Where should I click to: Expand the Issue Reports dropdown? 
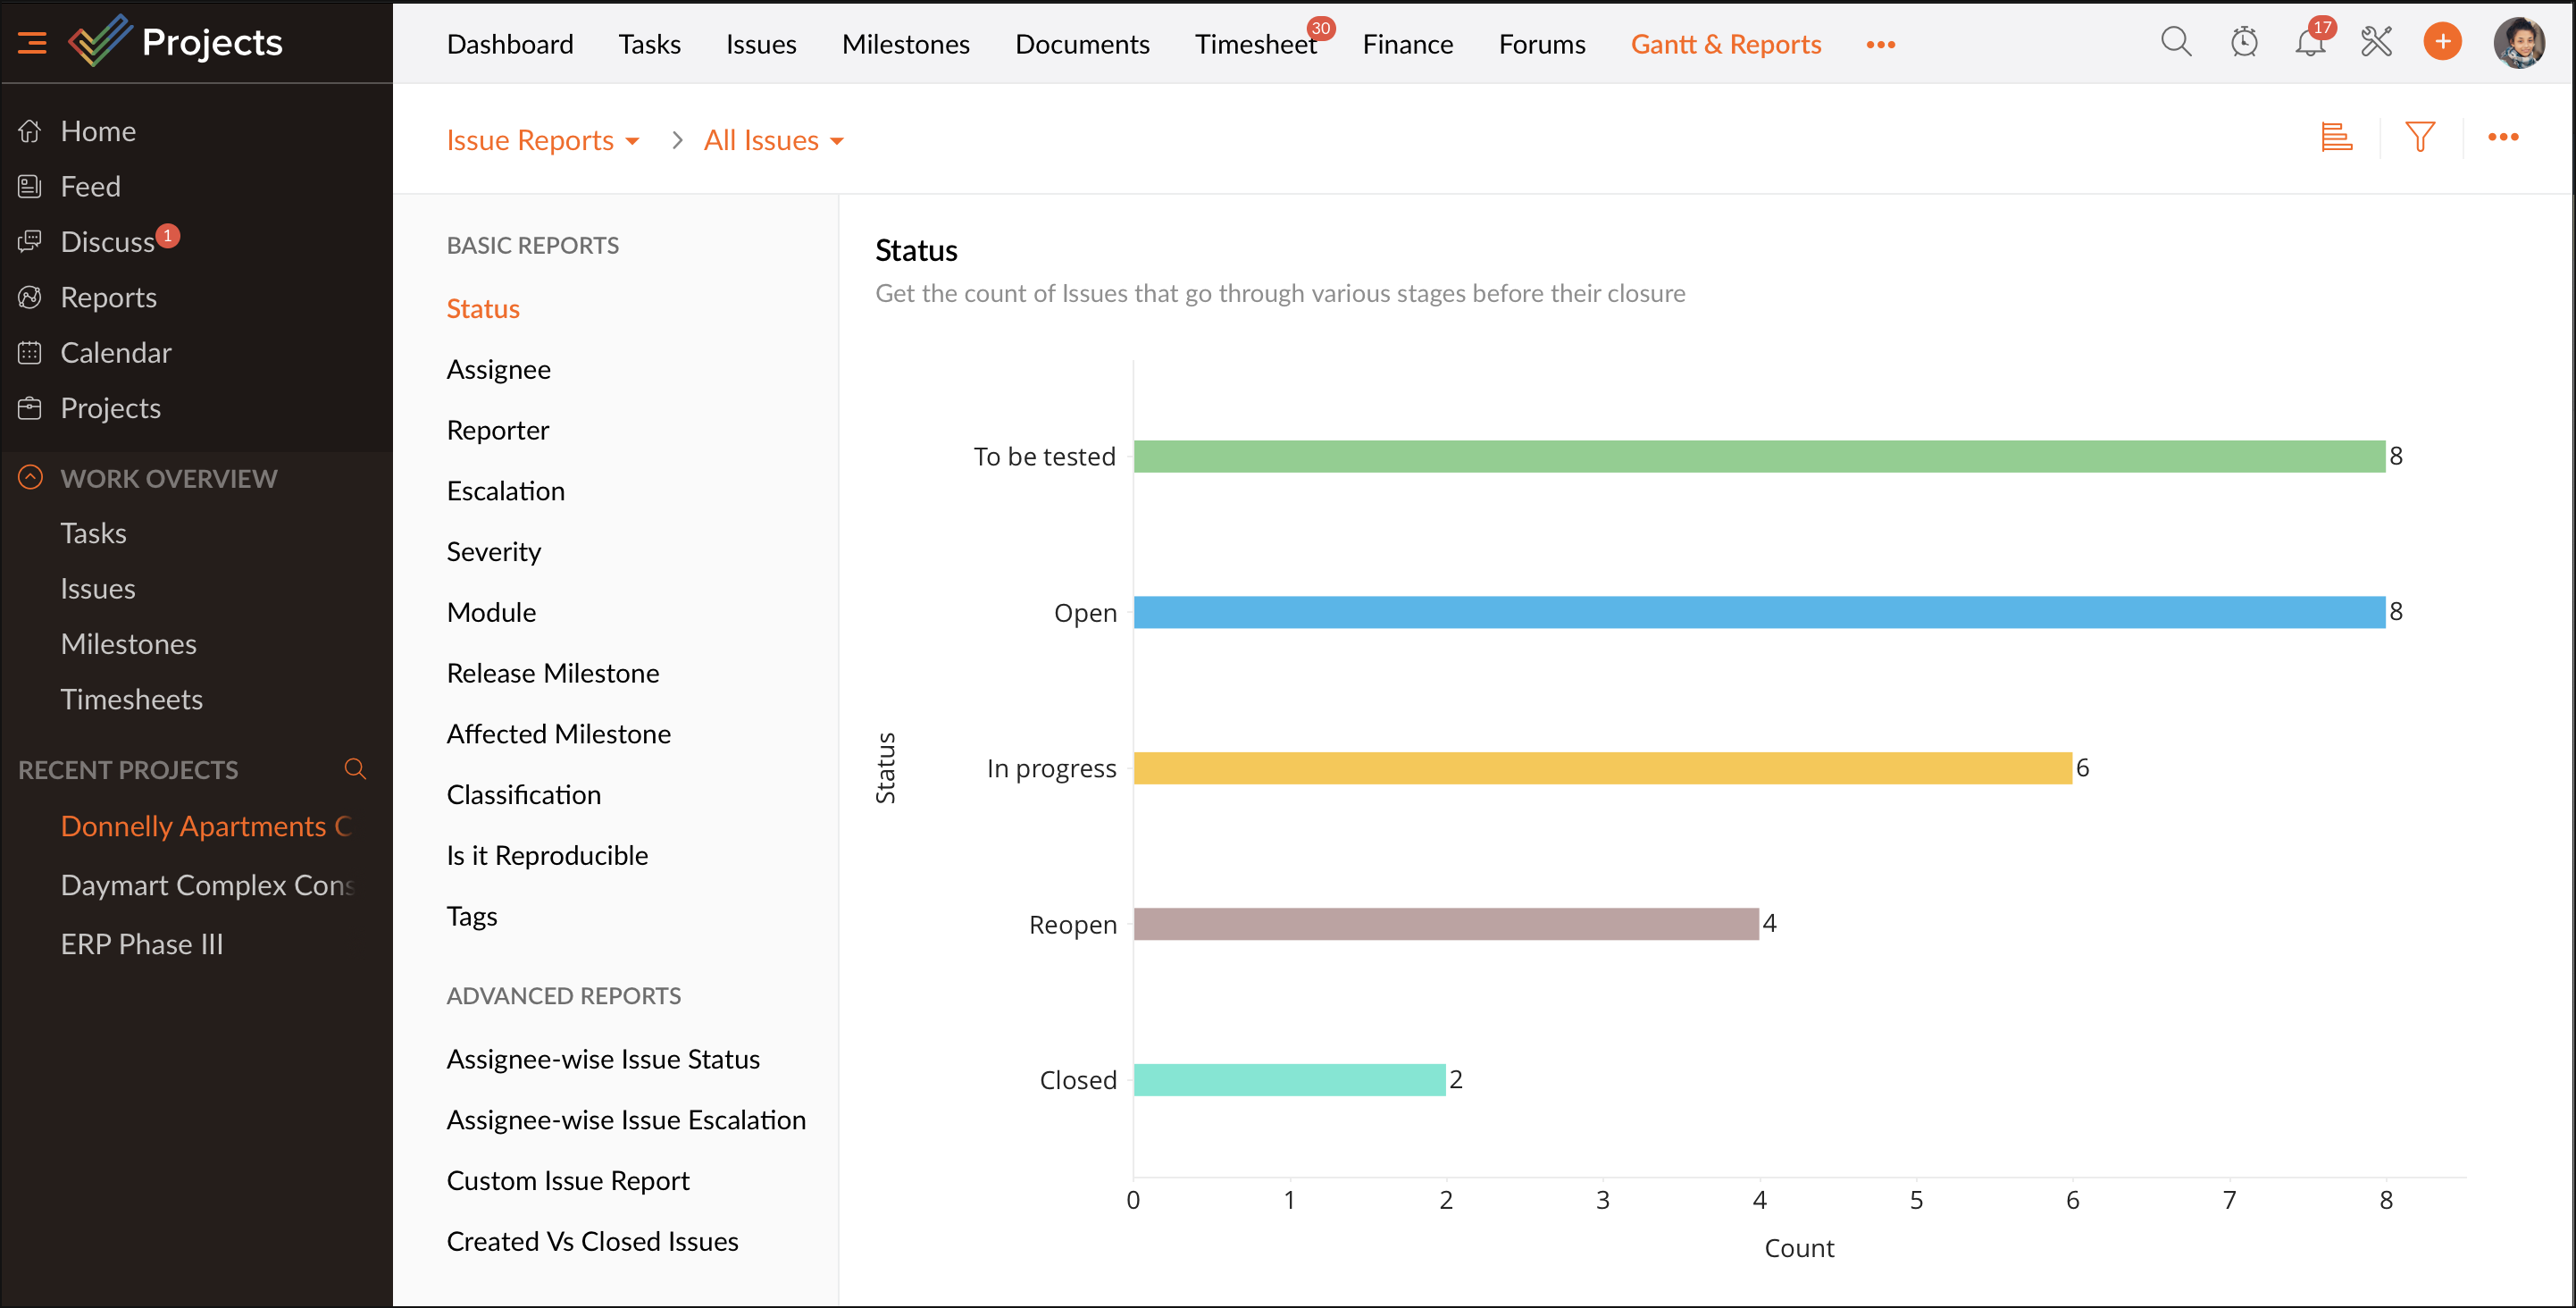click(542, 141)
